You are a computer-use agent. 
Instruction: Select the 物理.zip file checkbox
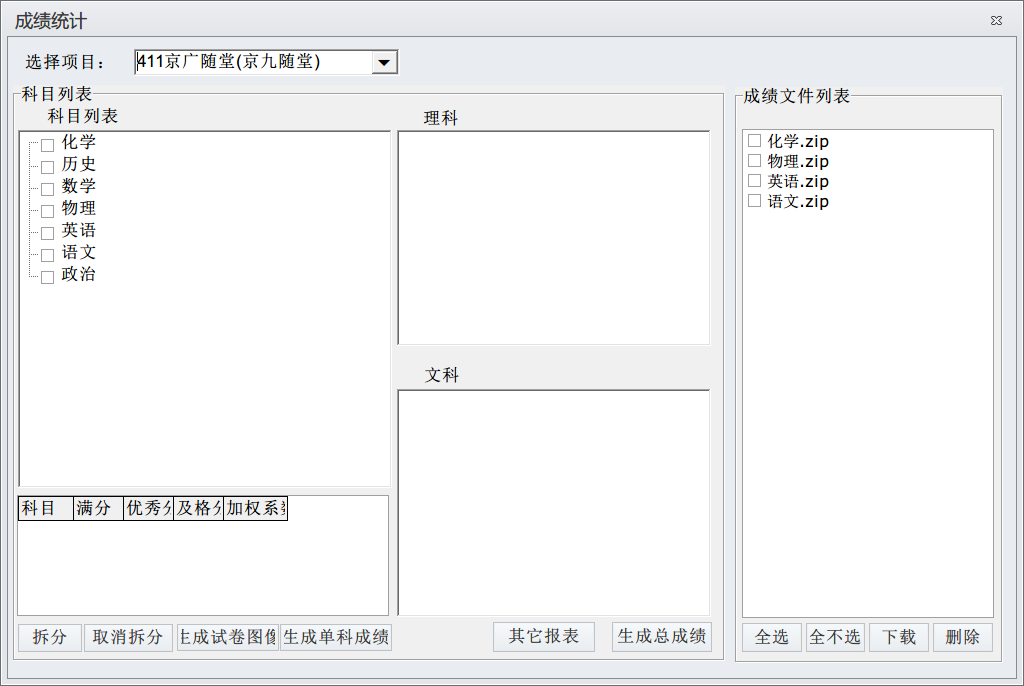(755, 161)
